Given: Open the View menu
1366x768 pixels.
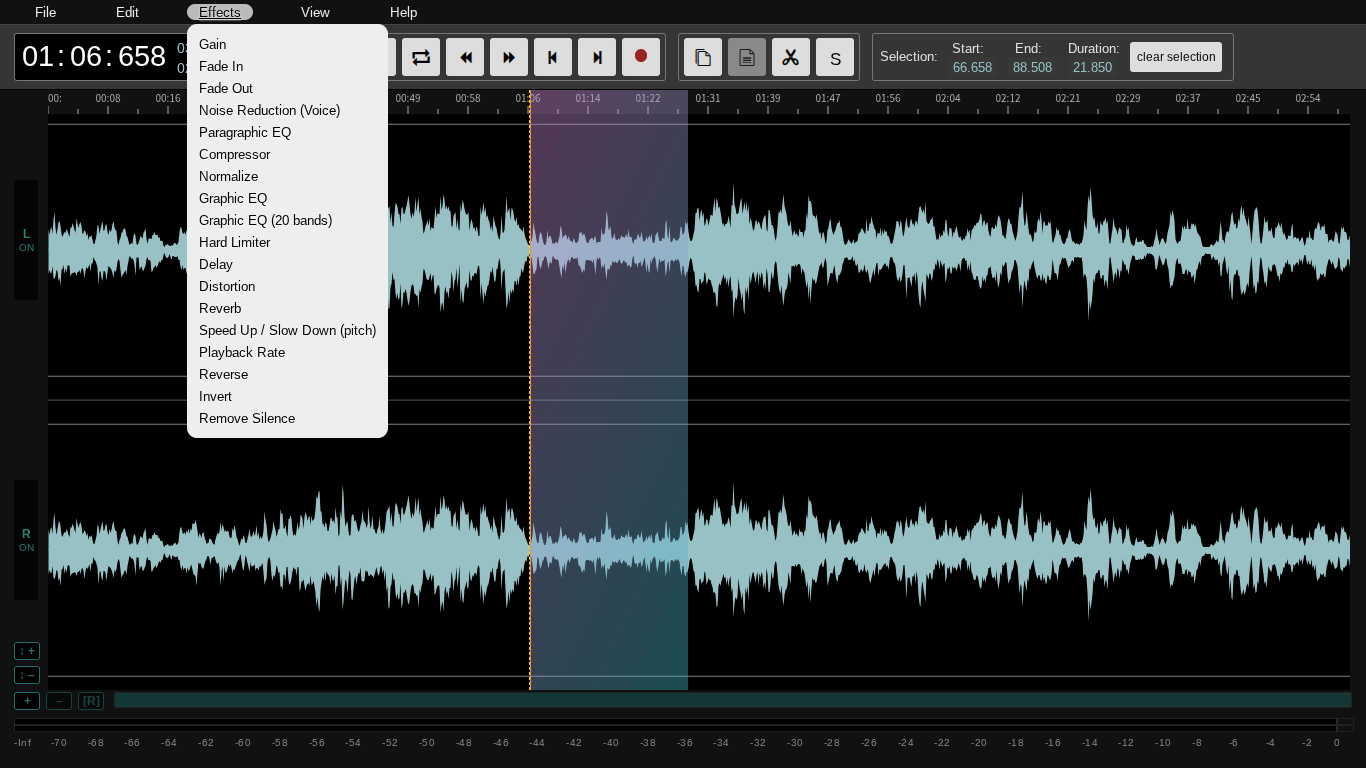Looking at the screenshot, I should click(315, 12).
